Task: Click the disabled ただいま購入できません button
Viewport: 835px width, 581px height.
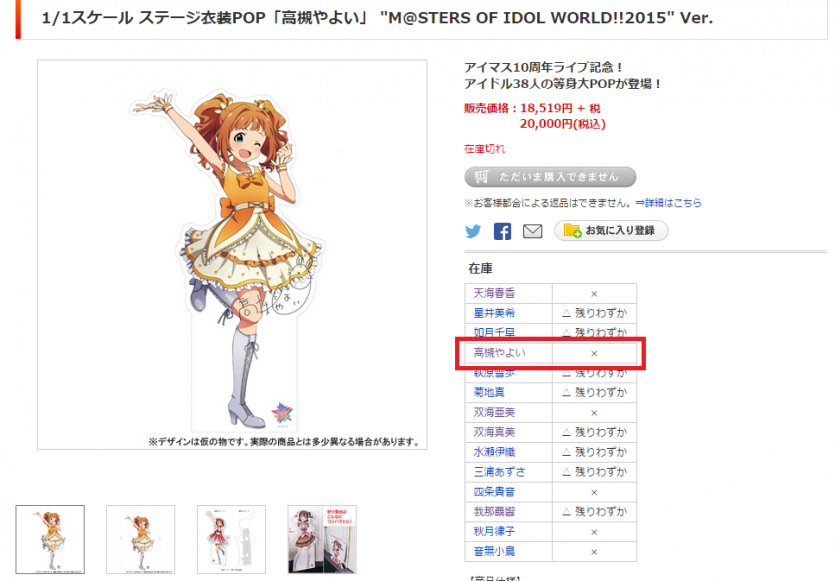Action: click(550, 177)
